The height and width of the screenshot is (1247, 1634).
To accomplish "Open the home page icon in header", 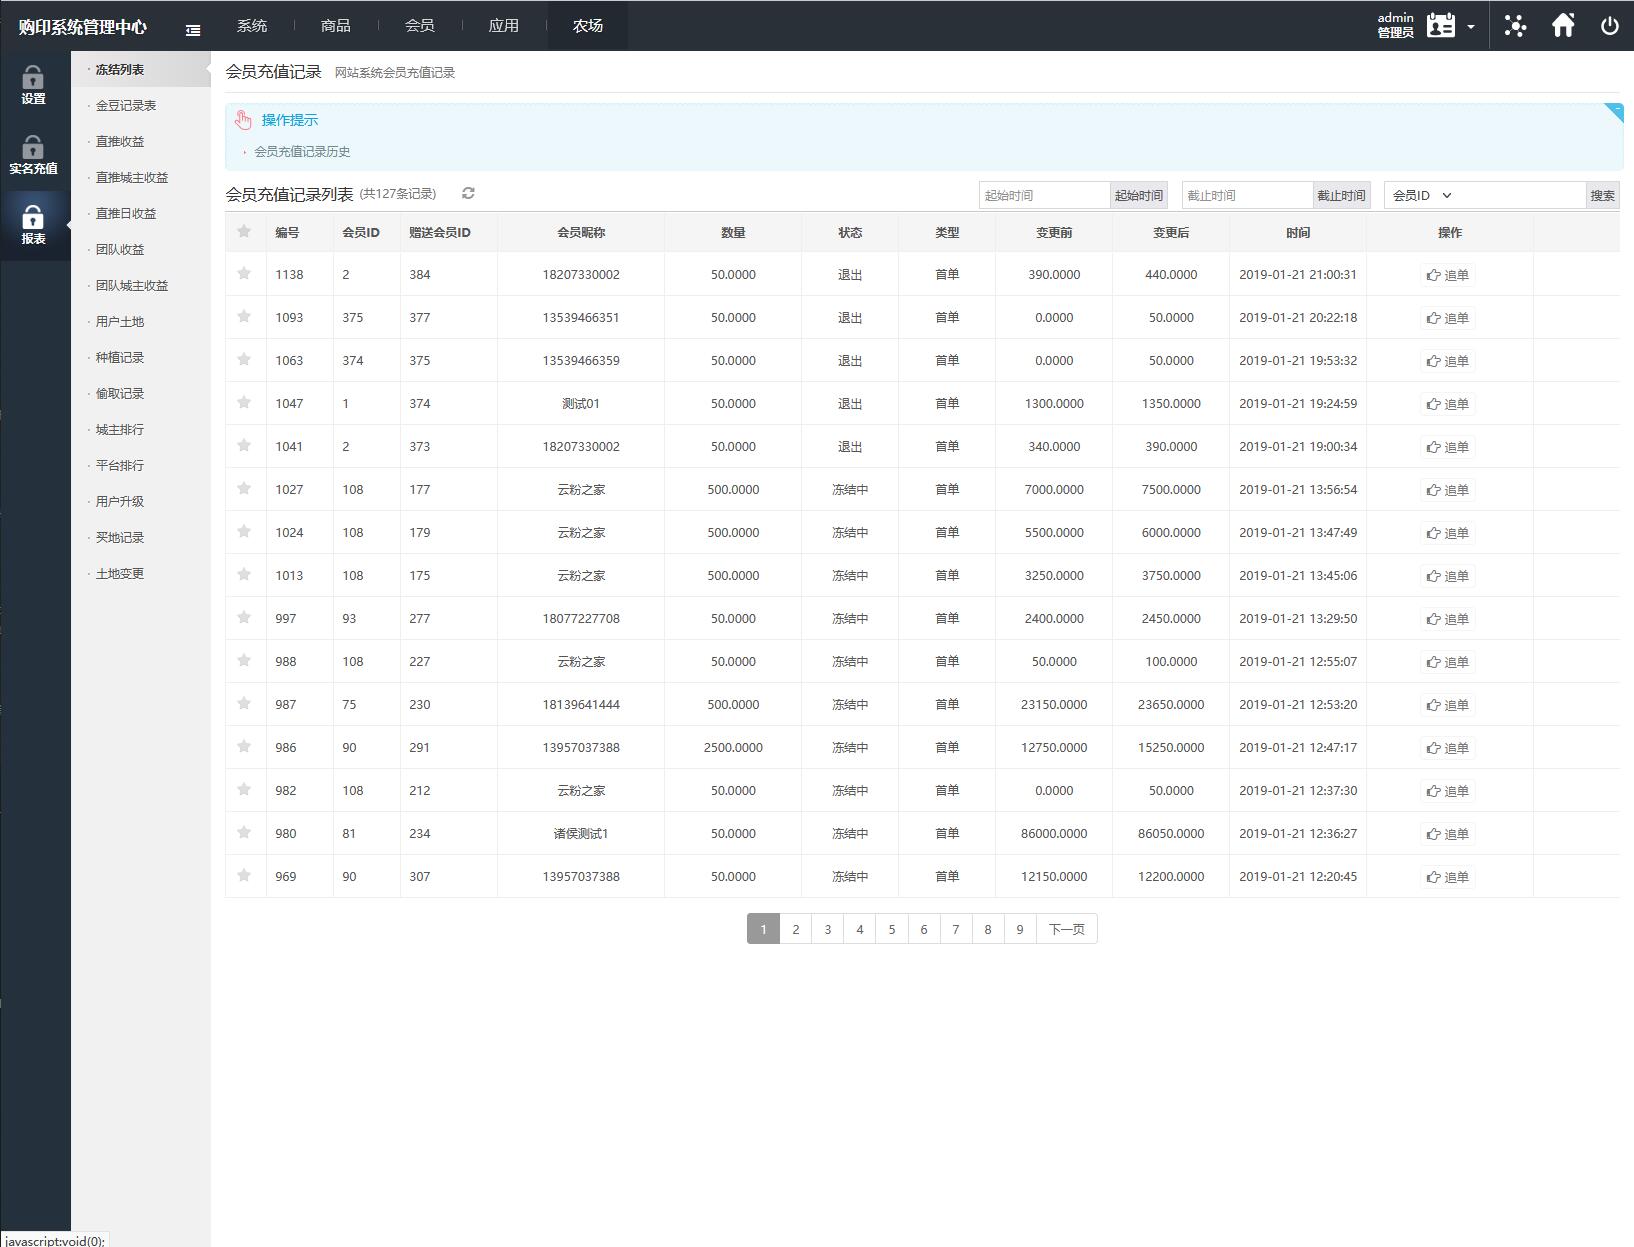I will pyautogui.click(x=1563, y=26).
